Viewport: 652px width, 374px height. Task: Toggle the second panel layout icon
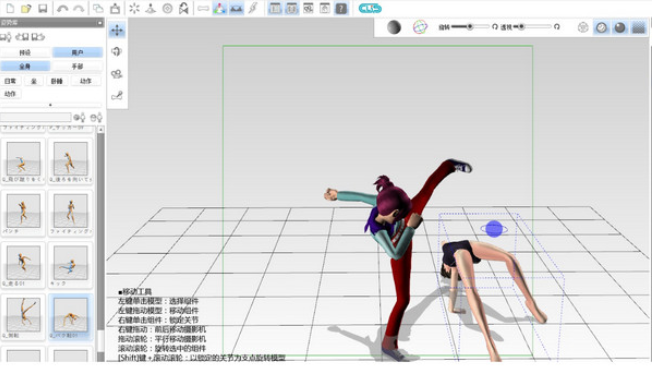point(291,8)
